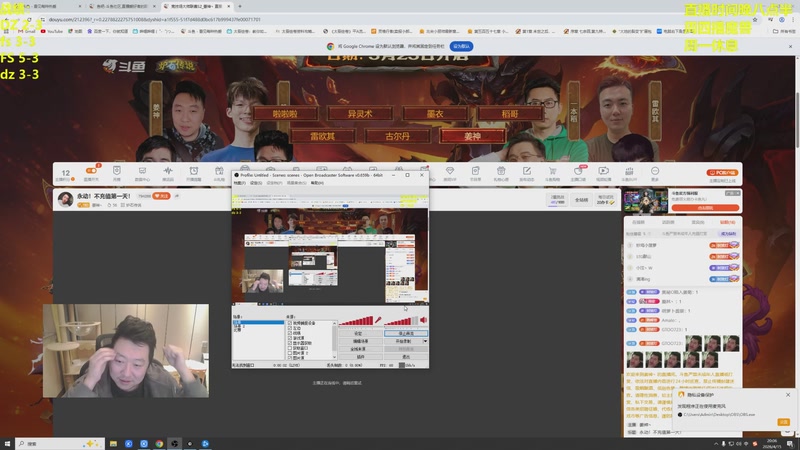Switch to the first ranking tab in chat panel
The width and height of the screenshot is (800, 450).
point(638,222)
